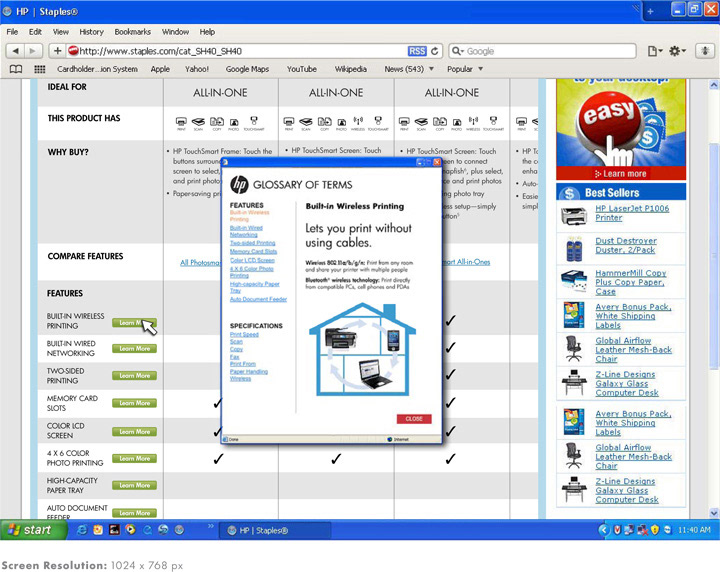The height and width of the screenshot is (572, 720).
Task: Expand quick launch overflow chevron
Action: point(211,526)
